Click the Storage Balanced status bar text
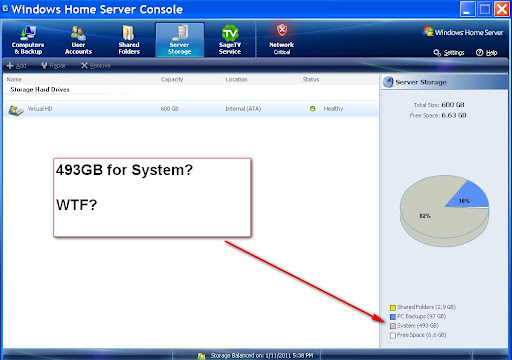Image resolution: width=512 pixels, height=360 pixels. (x=262, y=356)
